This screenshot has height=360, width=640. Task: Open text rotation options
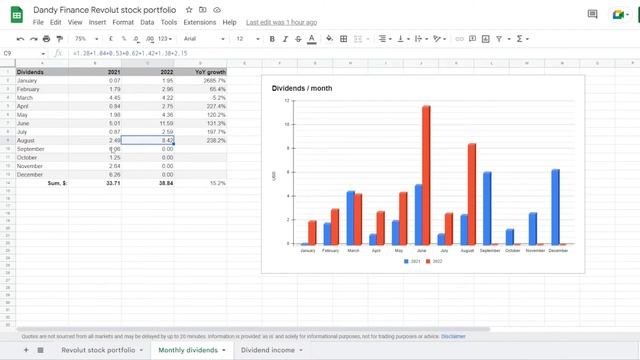pyautogui.click(x=439, y=39)
